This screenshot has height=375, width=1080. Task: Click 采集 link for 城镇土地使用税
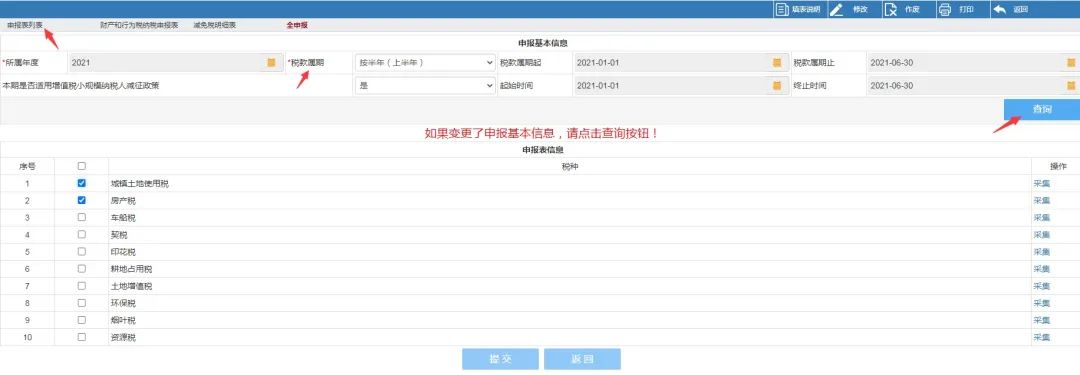click(x=1041, y=184)
